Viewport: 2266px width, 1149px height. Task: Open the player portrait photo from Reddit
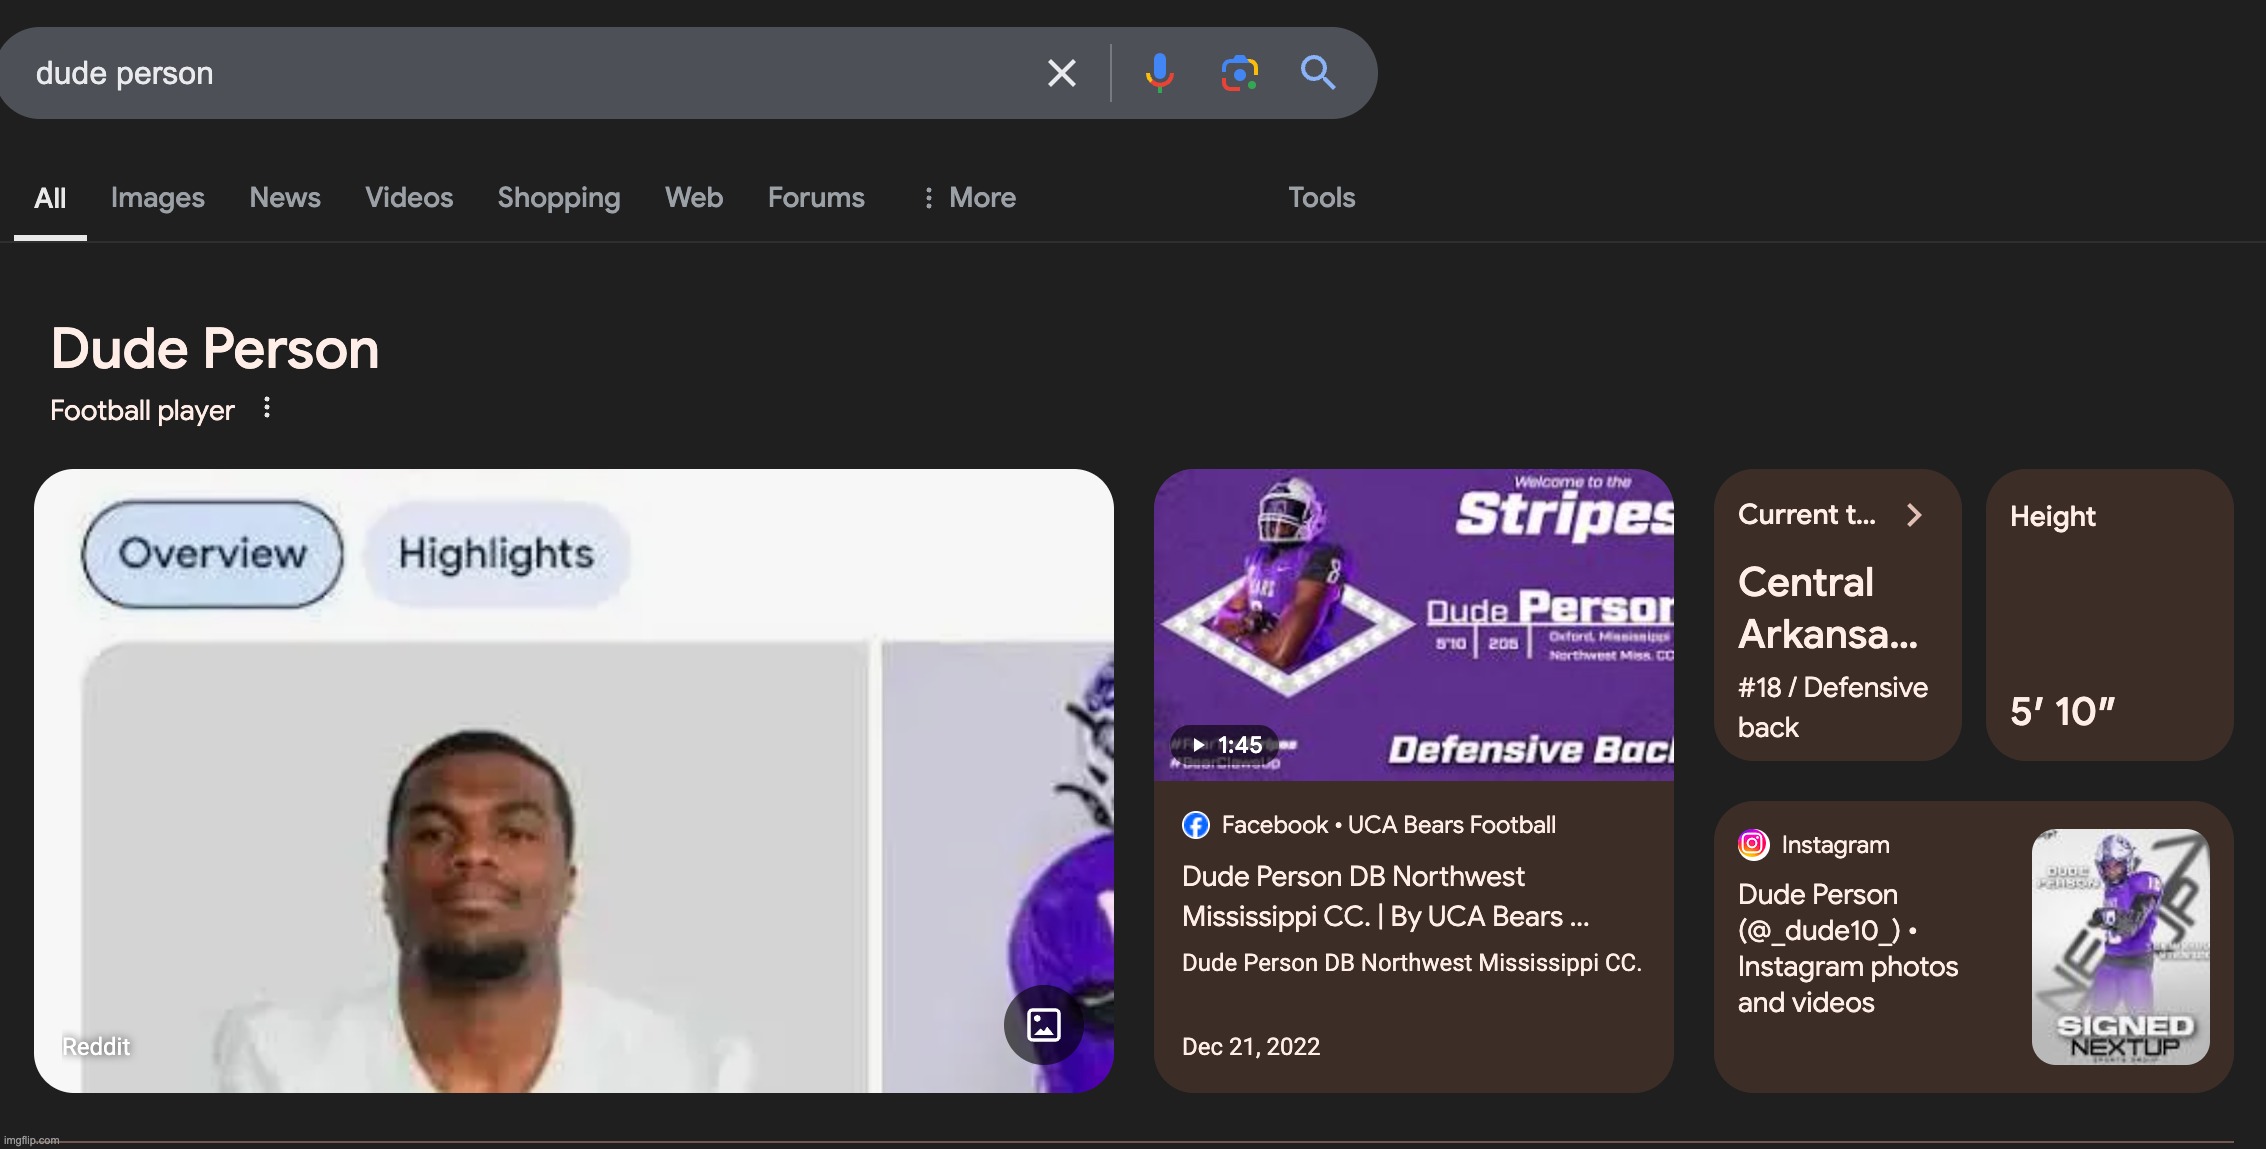point(475,867)
